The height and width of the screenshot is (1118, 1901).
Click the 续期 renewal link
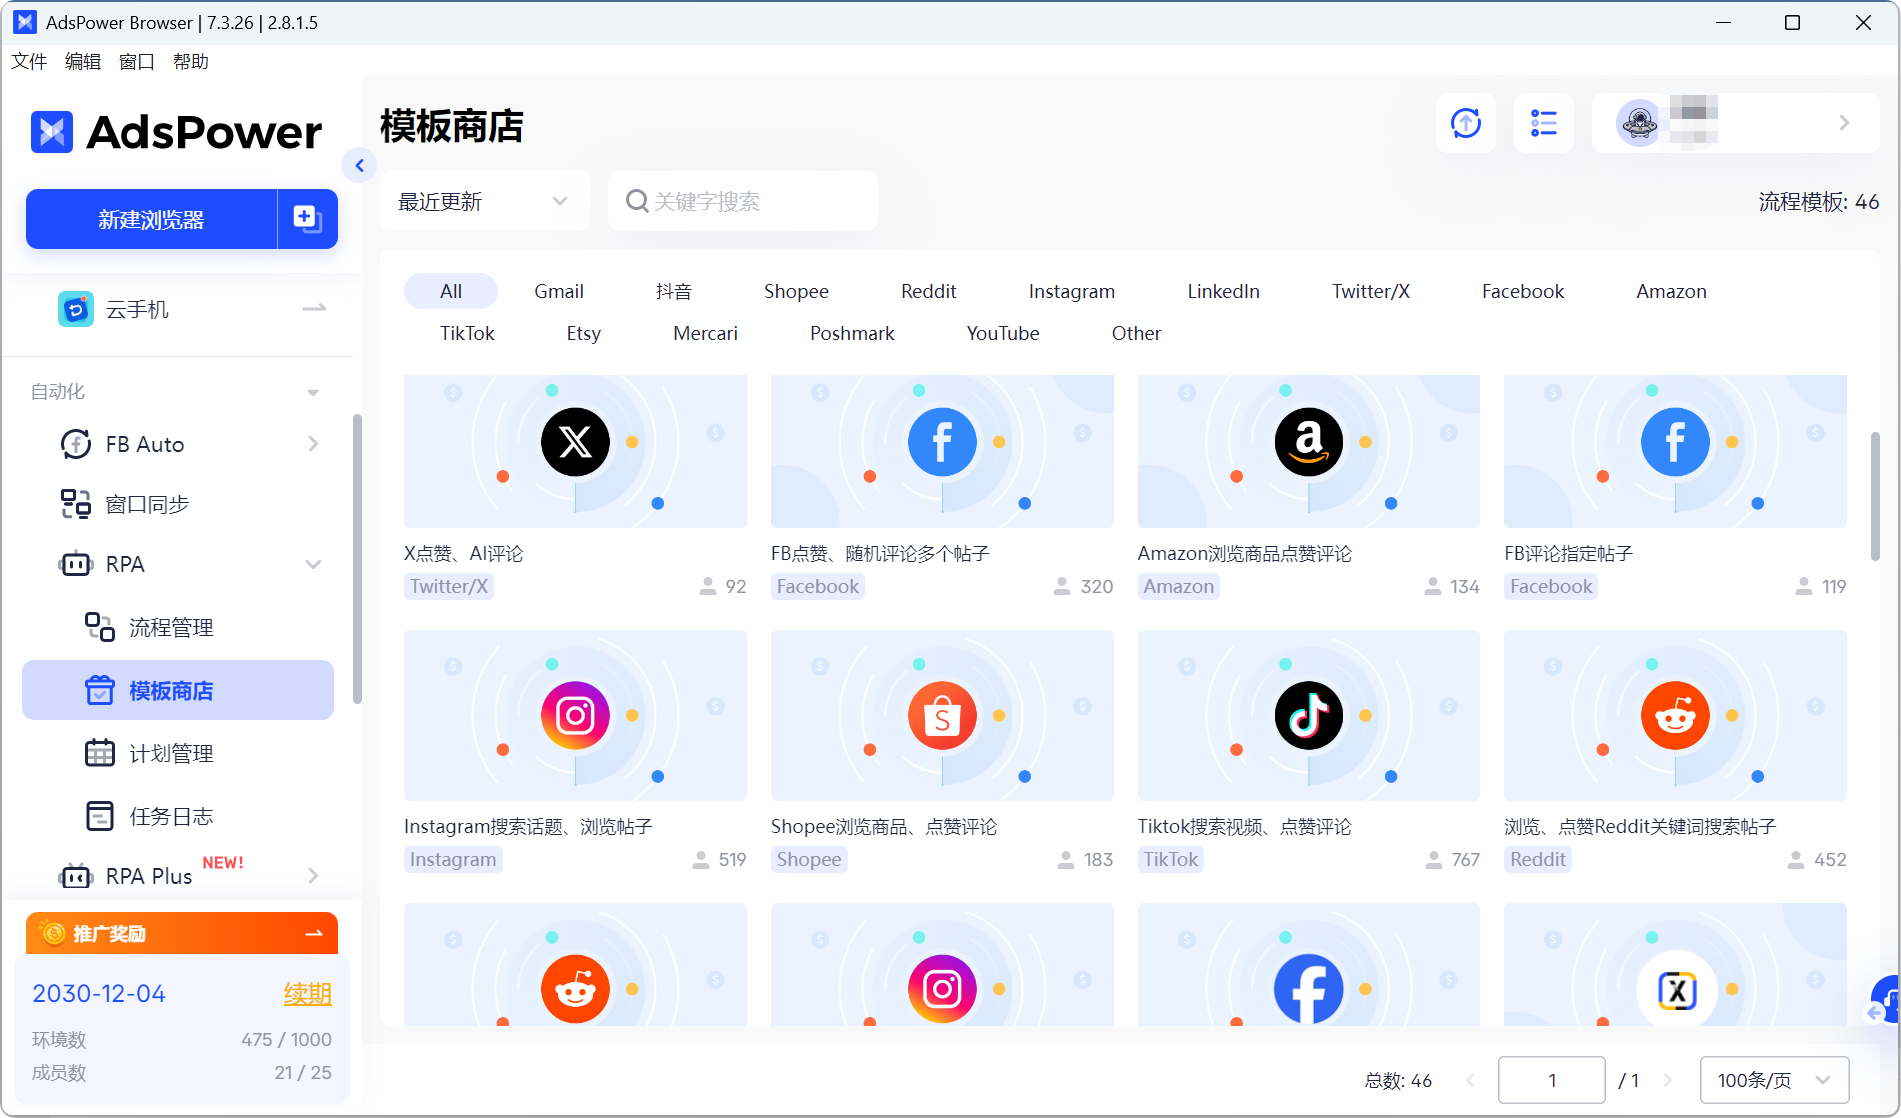(307, 993)
